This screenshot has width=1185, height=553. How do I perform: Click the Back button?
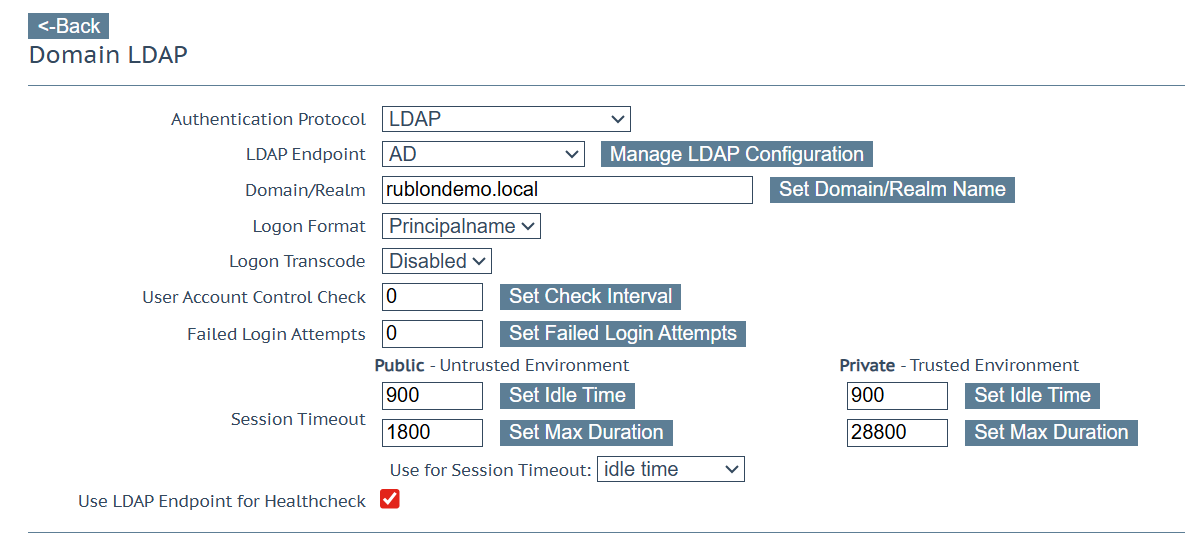(68, 26)
